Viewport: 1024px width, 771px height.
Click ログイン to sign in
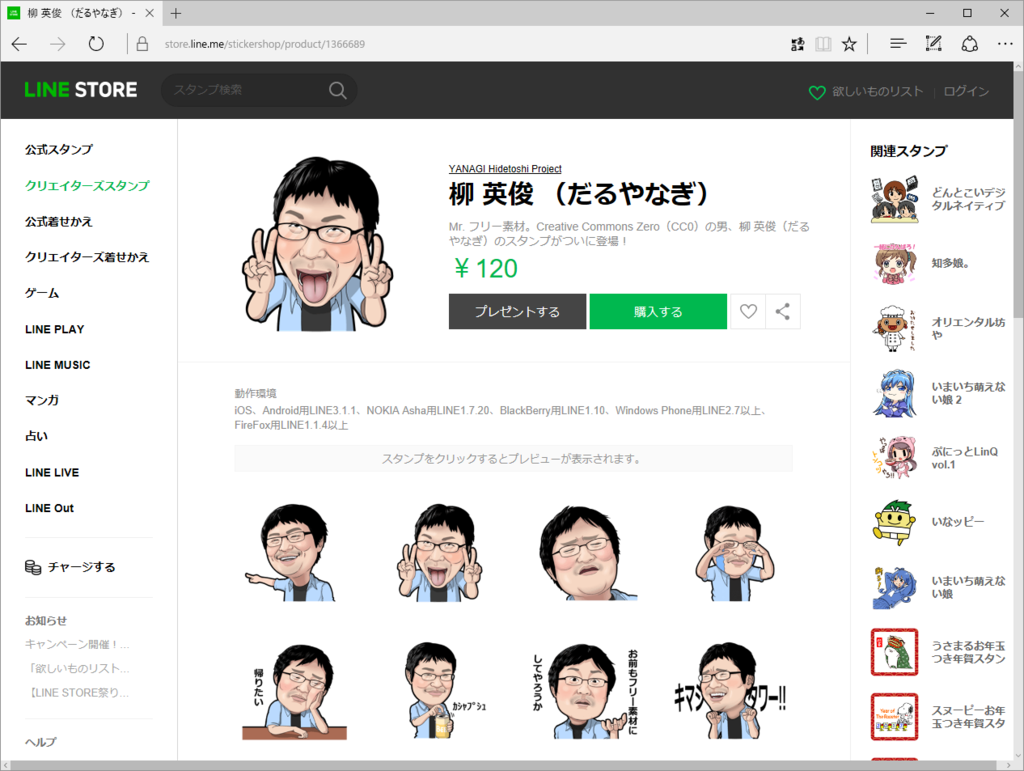click(965, 90)
